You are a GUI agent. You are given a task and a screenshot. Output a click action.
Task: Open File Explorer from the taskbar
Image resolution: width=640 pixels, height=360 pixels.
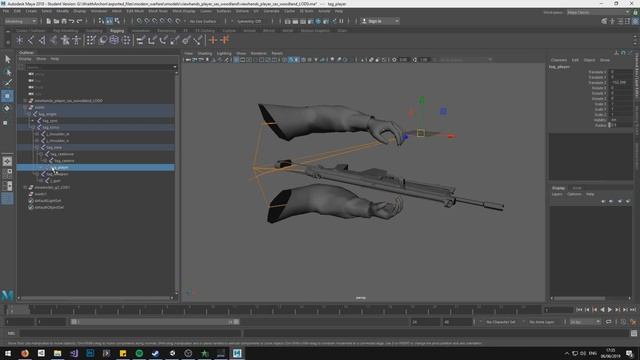58,353
